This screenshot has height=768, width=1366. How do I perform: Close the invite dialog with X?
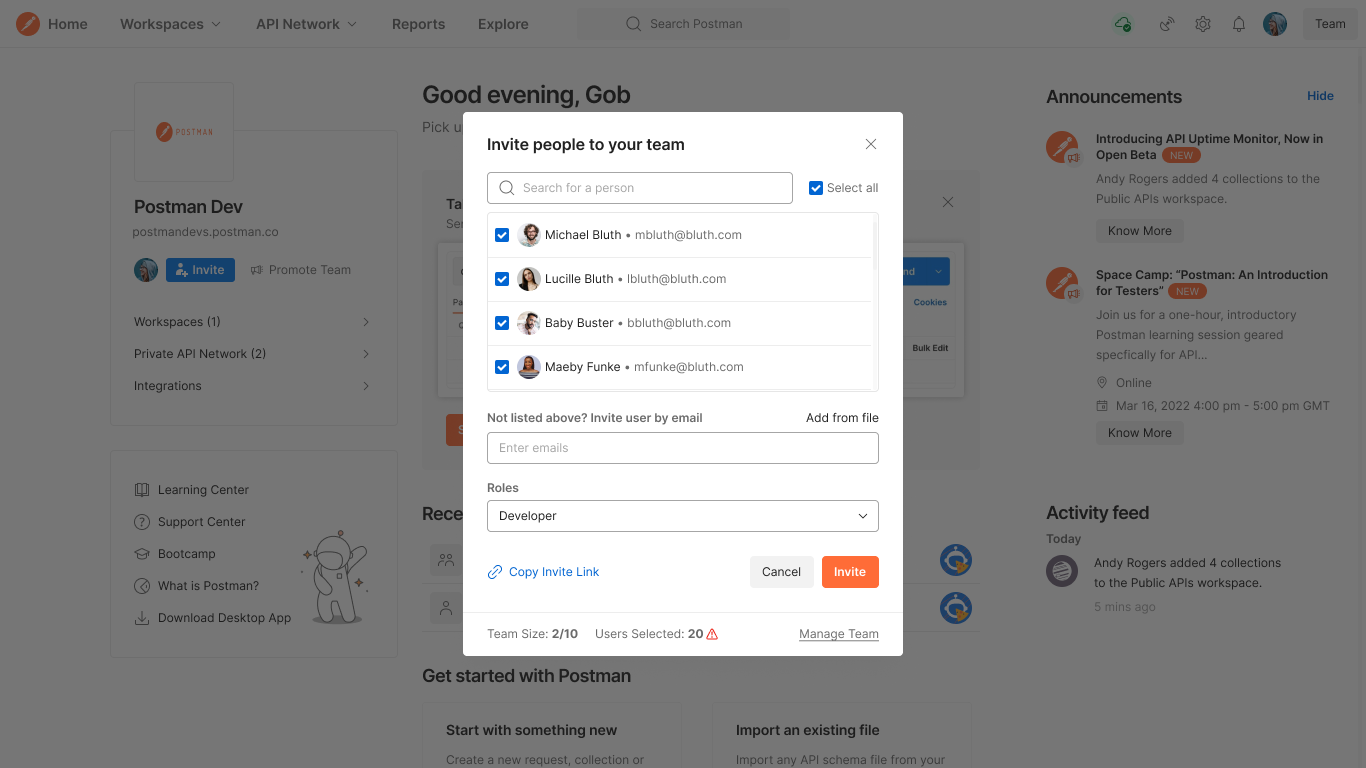pos(871,144)
